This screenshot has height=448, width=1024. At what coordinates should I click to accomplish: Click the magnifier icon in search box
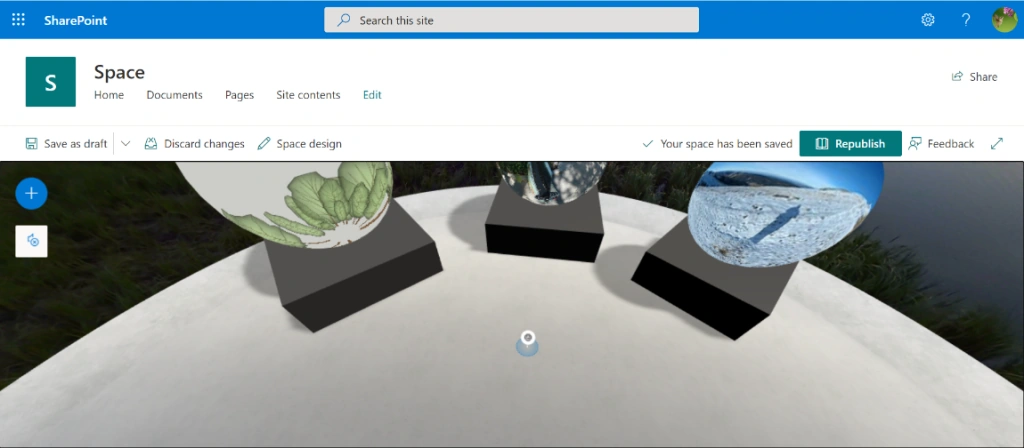tap(344, 20)
